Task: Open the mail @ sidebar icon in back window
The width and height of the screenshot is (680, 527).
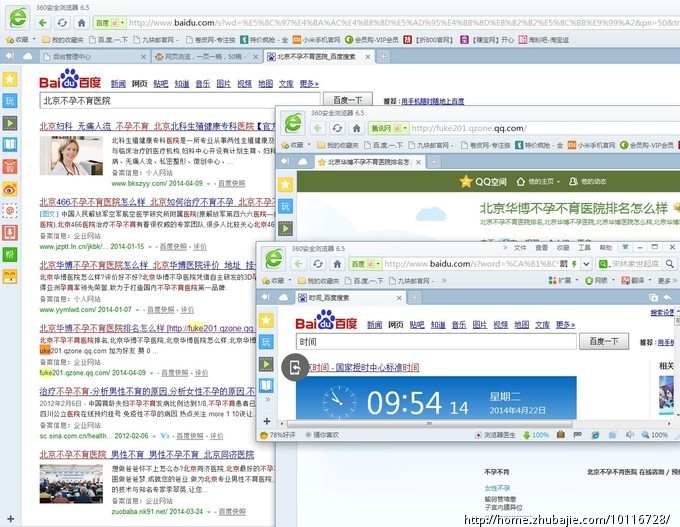Action: (x=10, y=211)
